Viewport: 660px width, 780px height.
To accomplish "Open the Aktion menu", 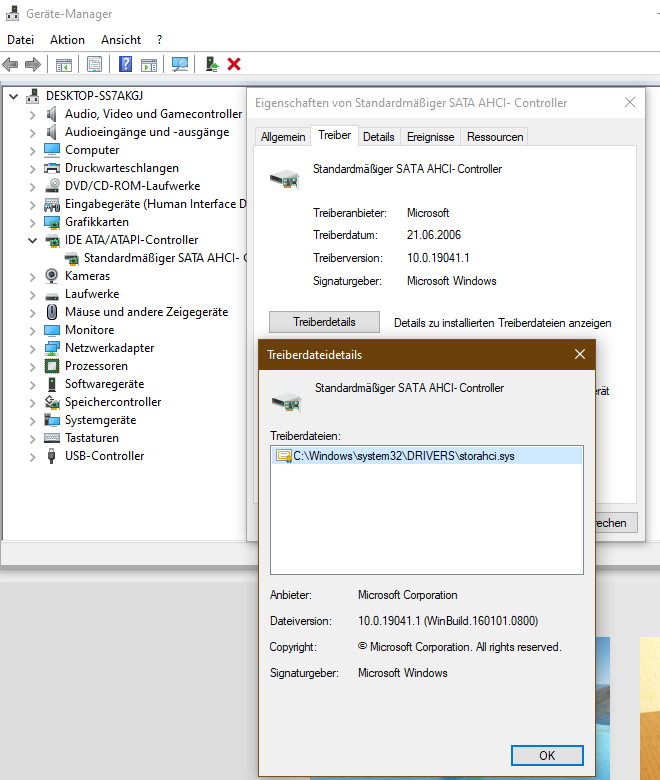I will (x=67, y=40).
